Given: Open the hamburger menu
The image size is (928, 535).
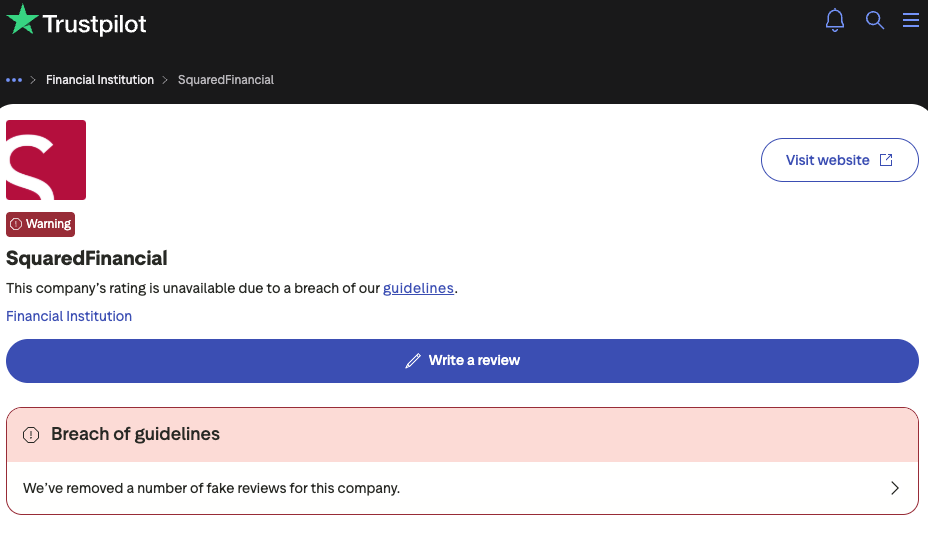Looking at the screenshot, I should click(x=910, y=20).
